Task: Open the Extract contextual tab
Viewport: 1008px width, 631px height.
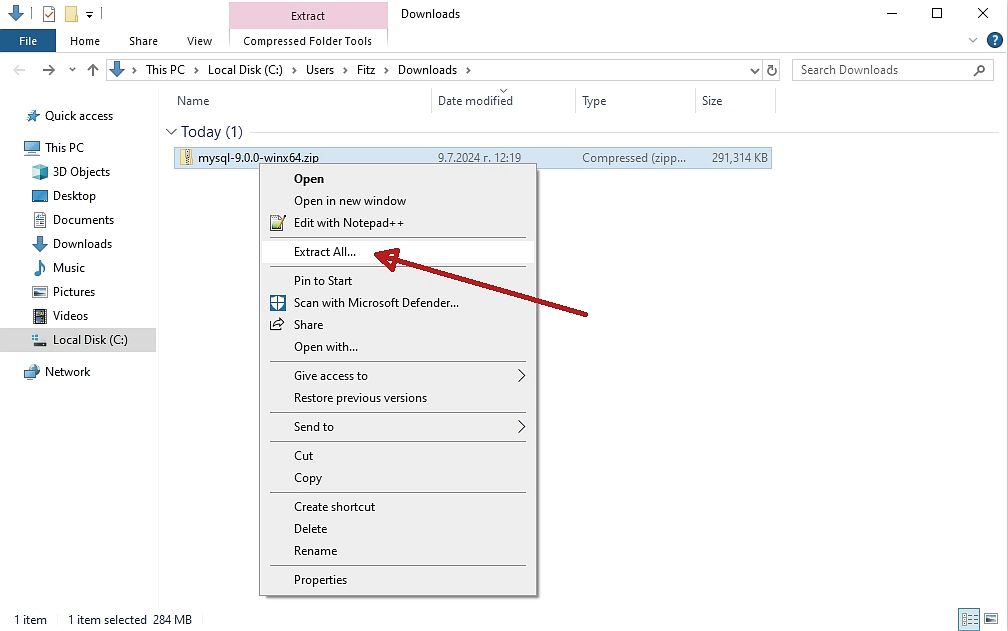Action: pos(308,16)
